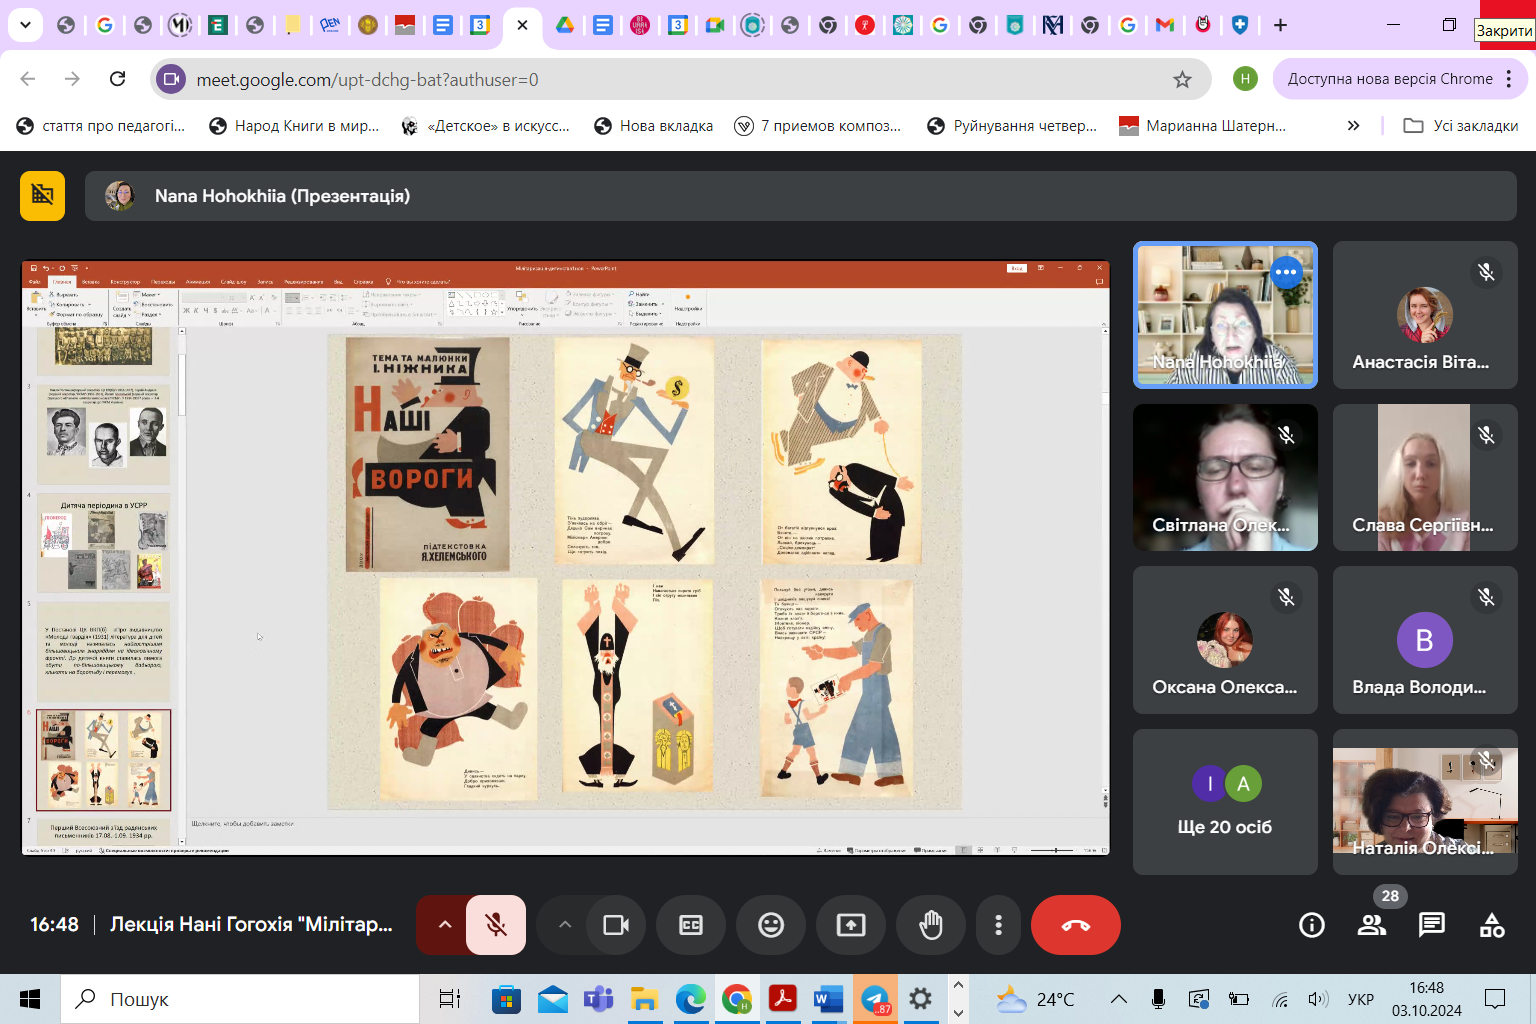1536x1024 pixels.
Task: Open Telegram from the Windows taskbar
Action: (875, 999)
